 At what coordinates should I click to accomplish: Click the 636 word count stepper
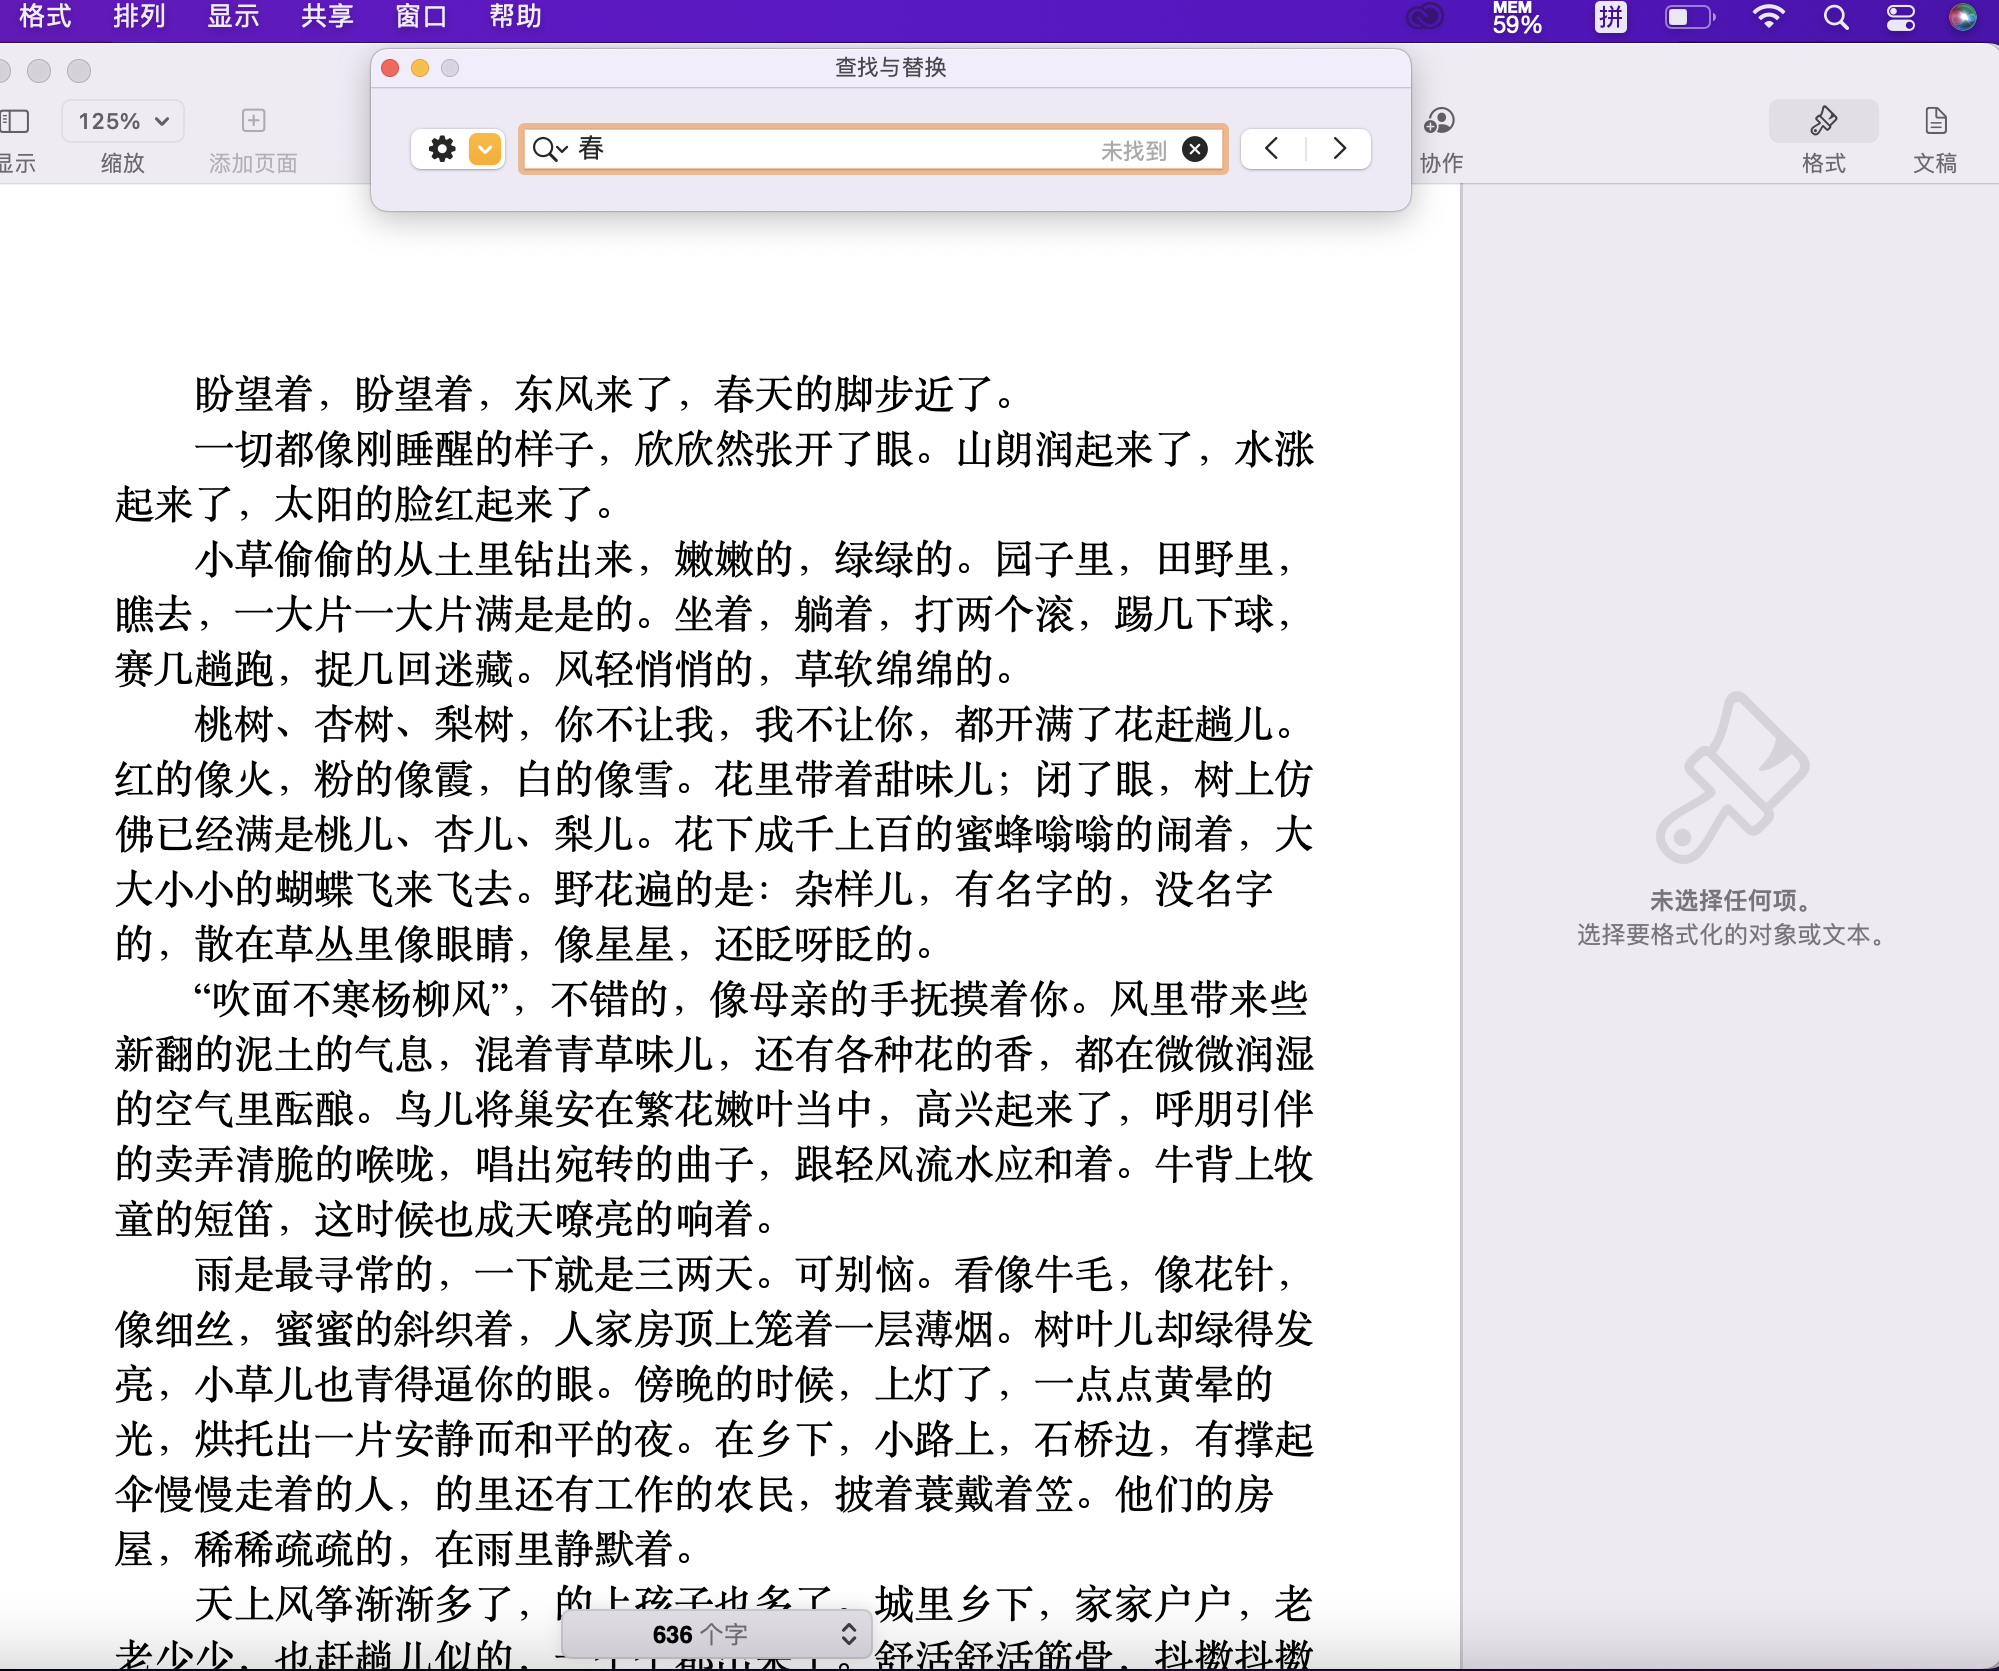pyautogui.click(x=848, y=1634)
